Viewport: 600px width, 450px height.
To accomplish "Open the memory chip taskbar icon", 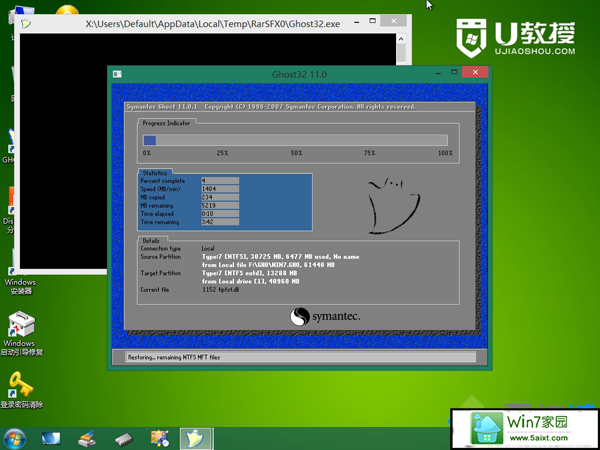I will point(124,439).
